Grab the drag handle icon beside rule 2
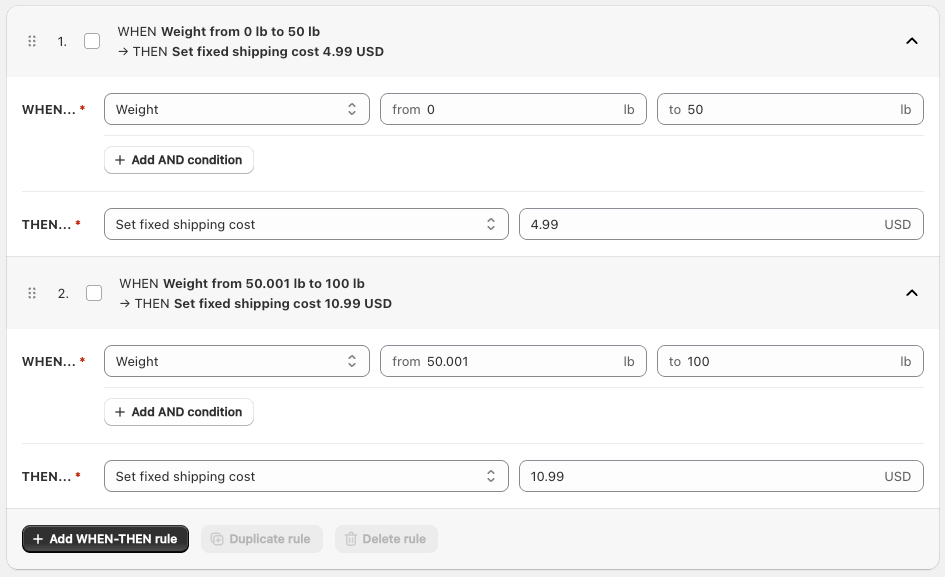Image resolution: width=945 pixels, height=577 pixels. point(31,293)
